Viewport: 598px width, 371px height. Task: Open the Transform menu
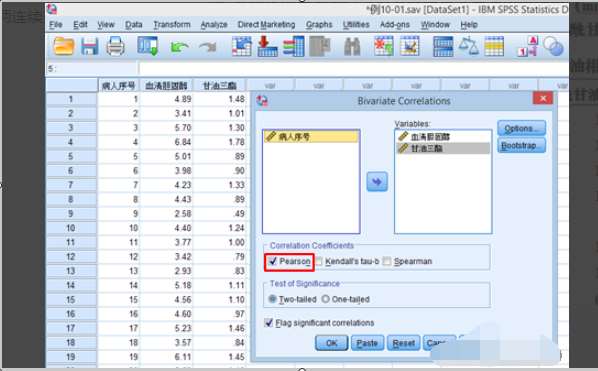tap(172, 25)
